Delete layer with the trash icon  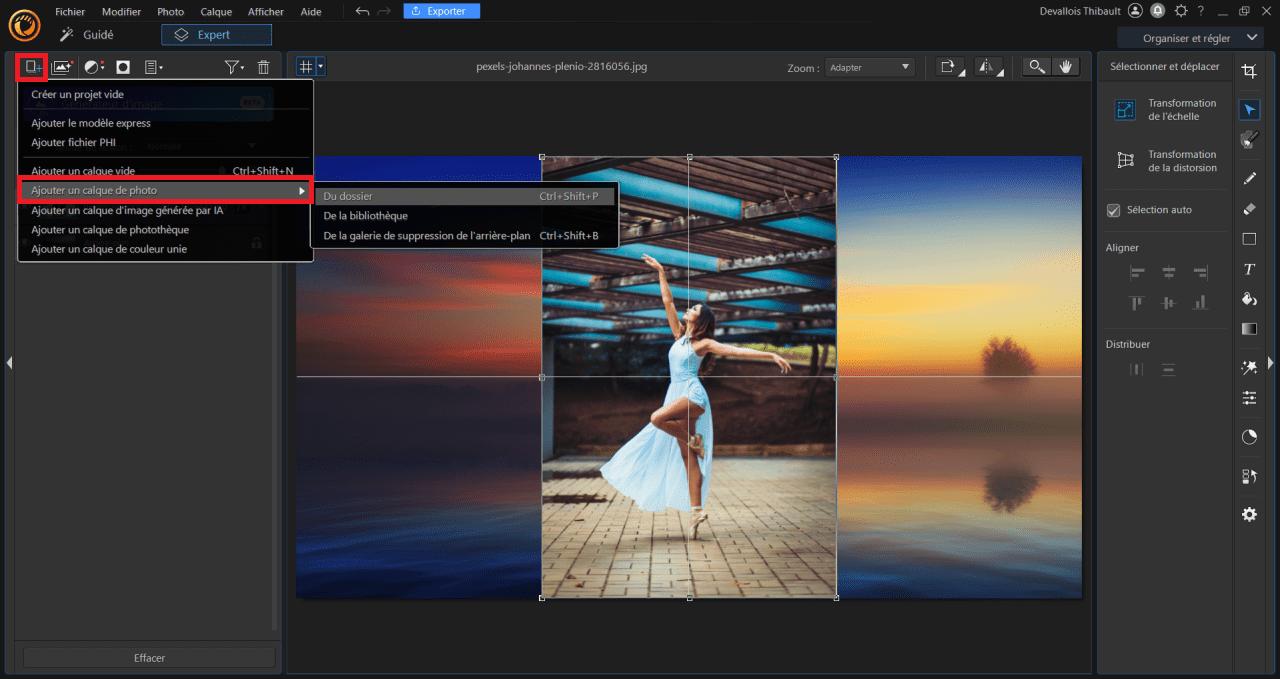tap(263, 67)
